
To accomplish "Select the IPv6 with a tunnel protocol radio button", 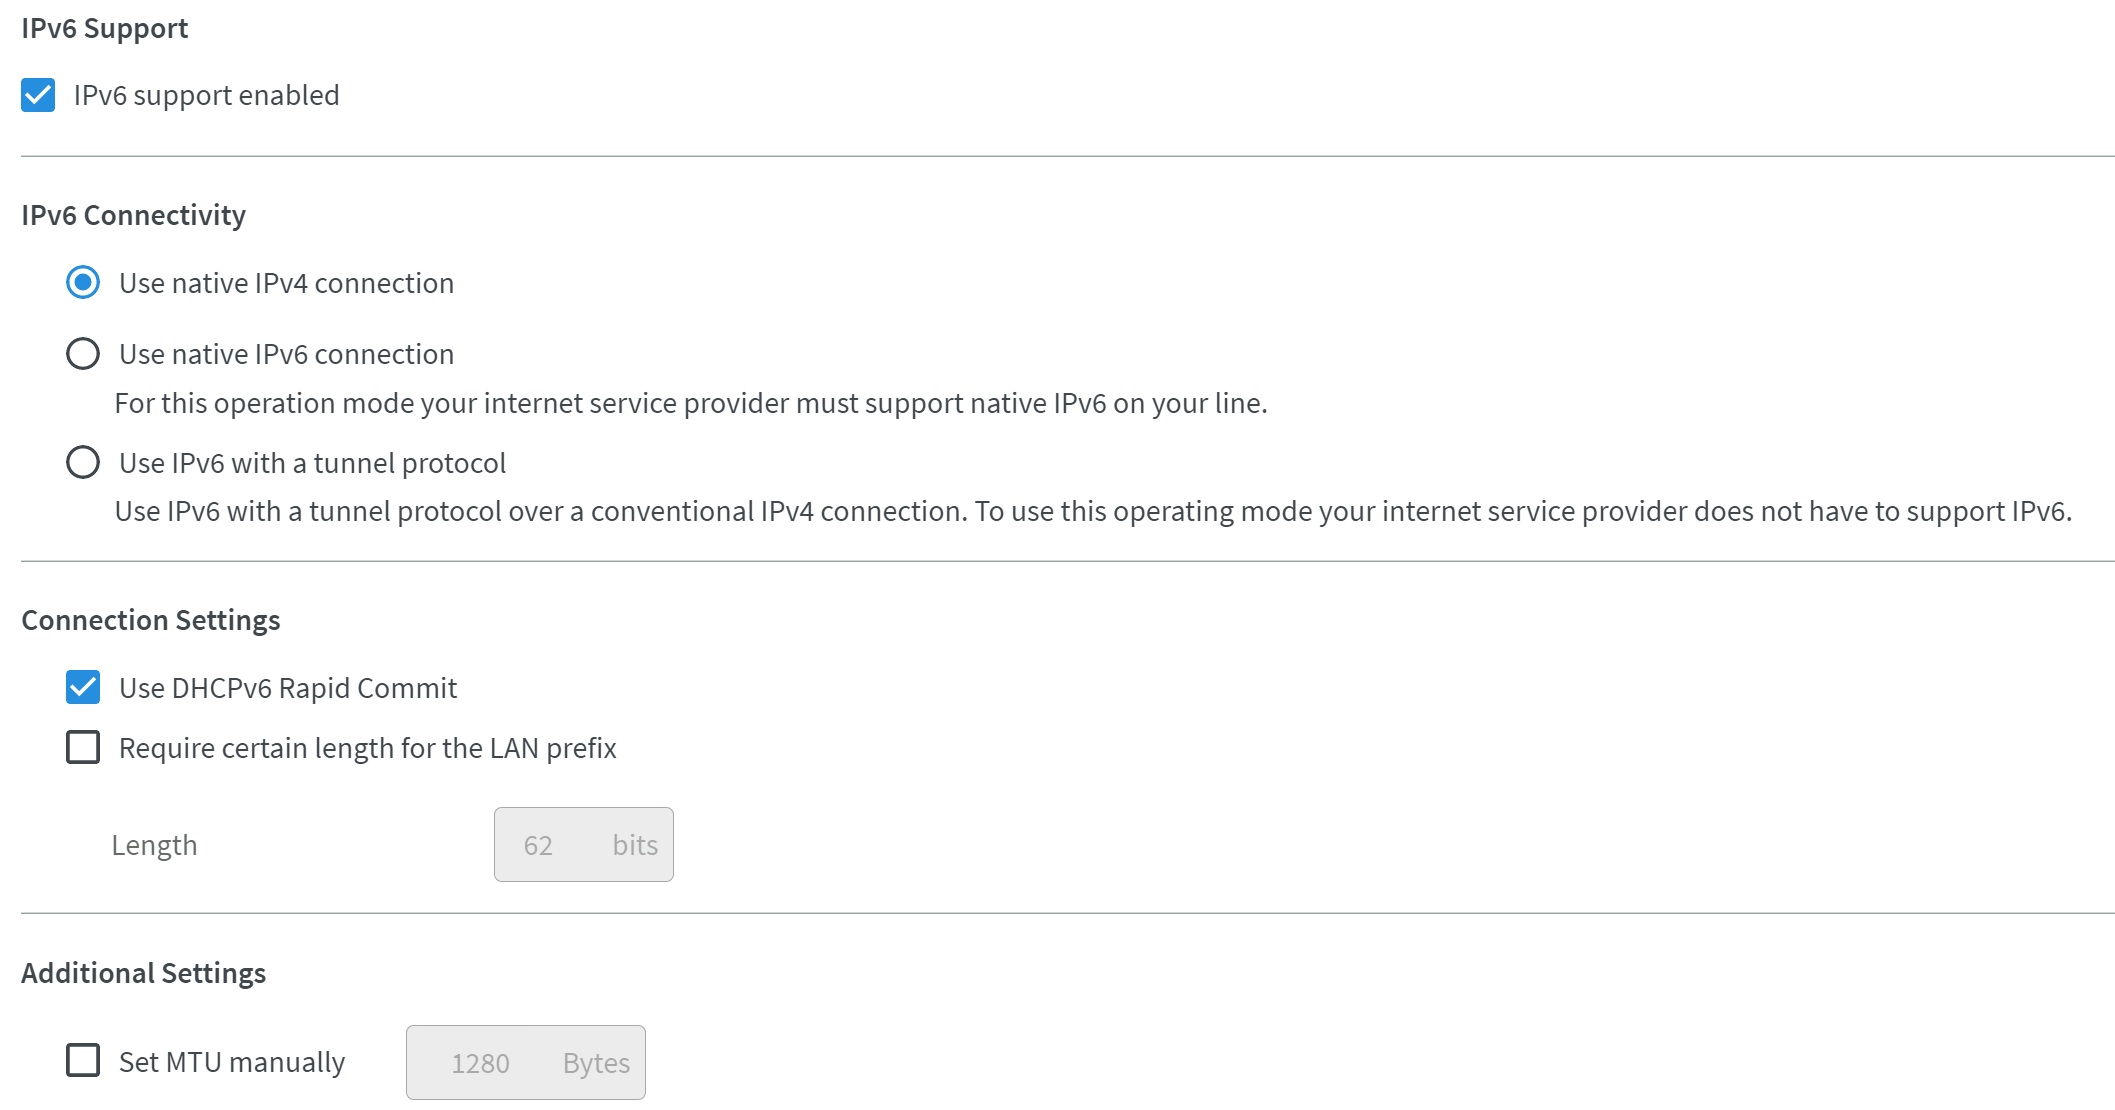I will (83, 463).
